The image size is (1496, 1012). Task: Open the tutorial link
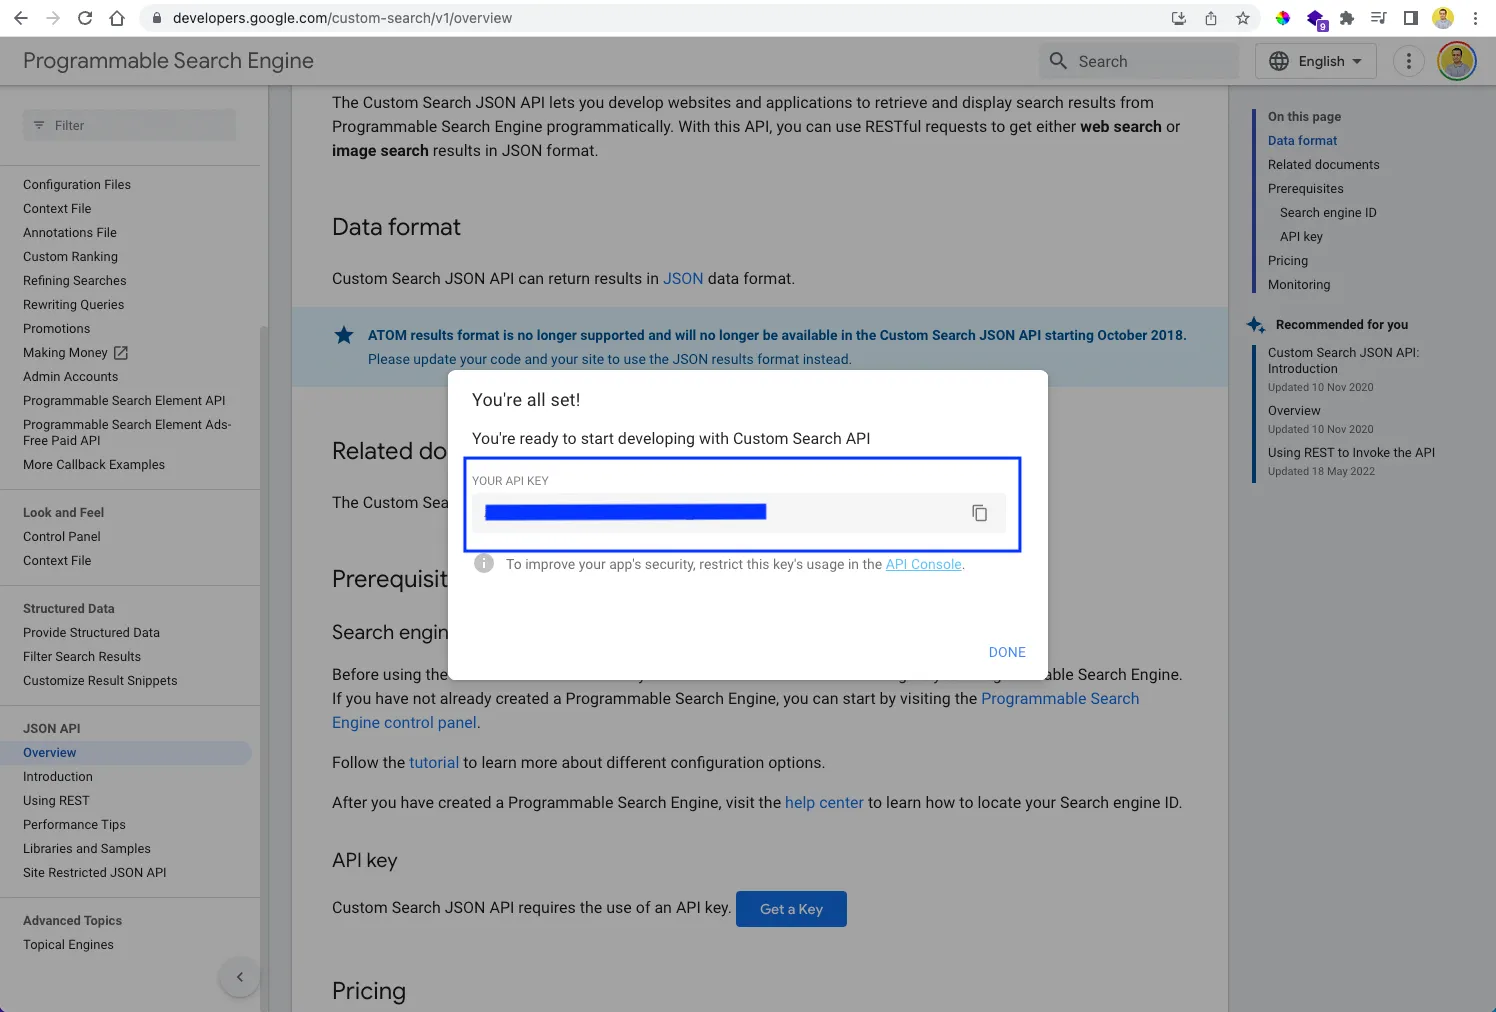(x=434, y=763)
